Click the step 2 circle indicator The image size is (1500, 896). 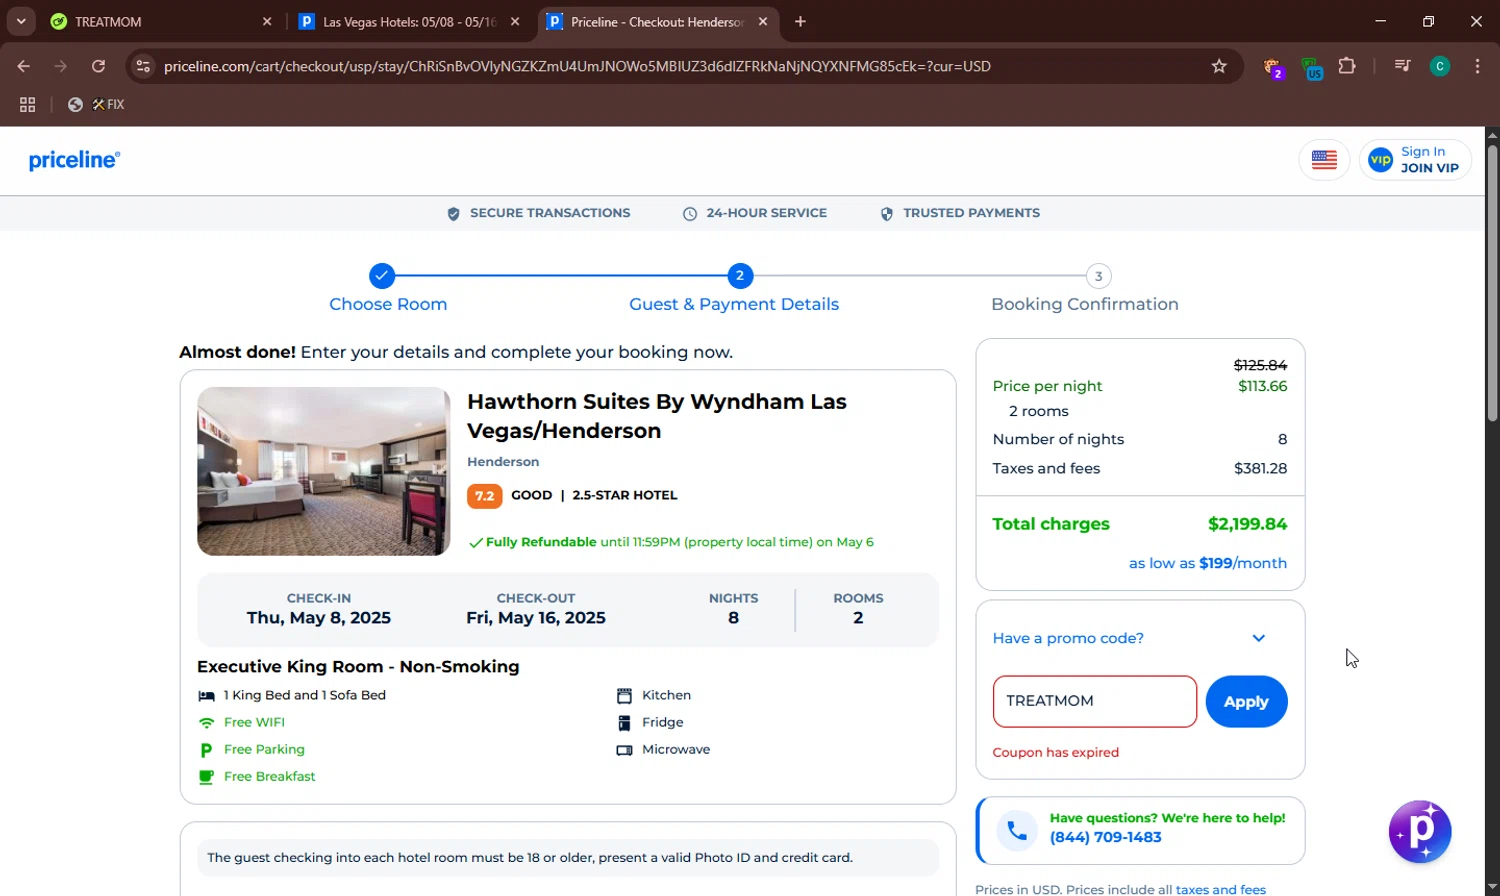click(740, 276)
